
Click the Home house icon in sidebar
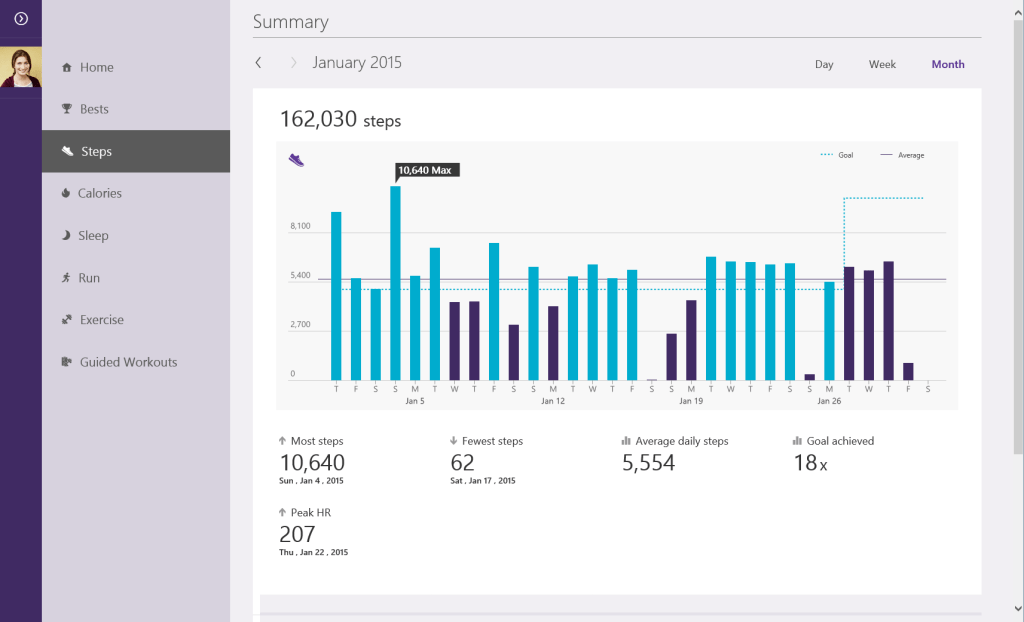pos(67,68)
